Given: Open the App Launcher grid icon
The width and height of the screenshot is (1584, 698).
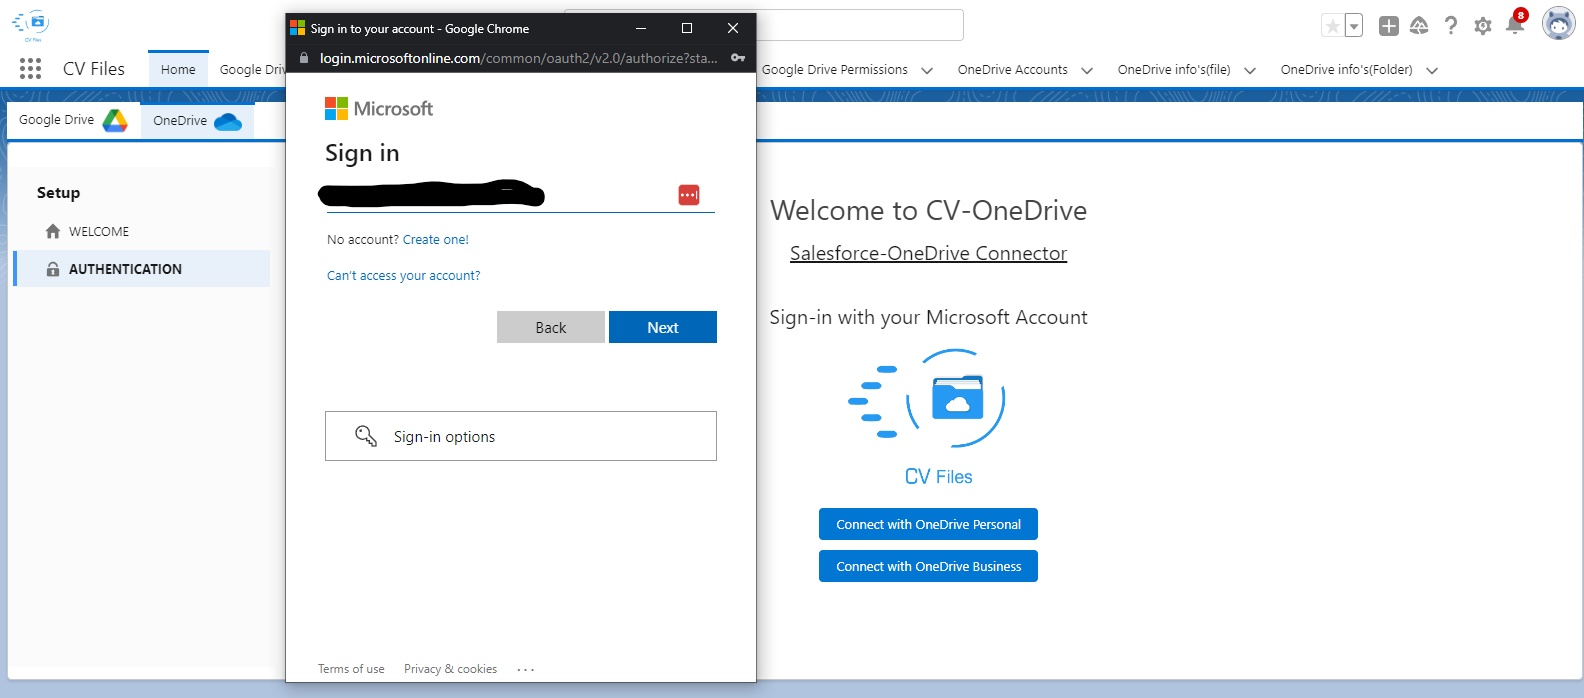Looking at the screenshot, I should pyautogui.click(x=30, y=69).
